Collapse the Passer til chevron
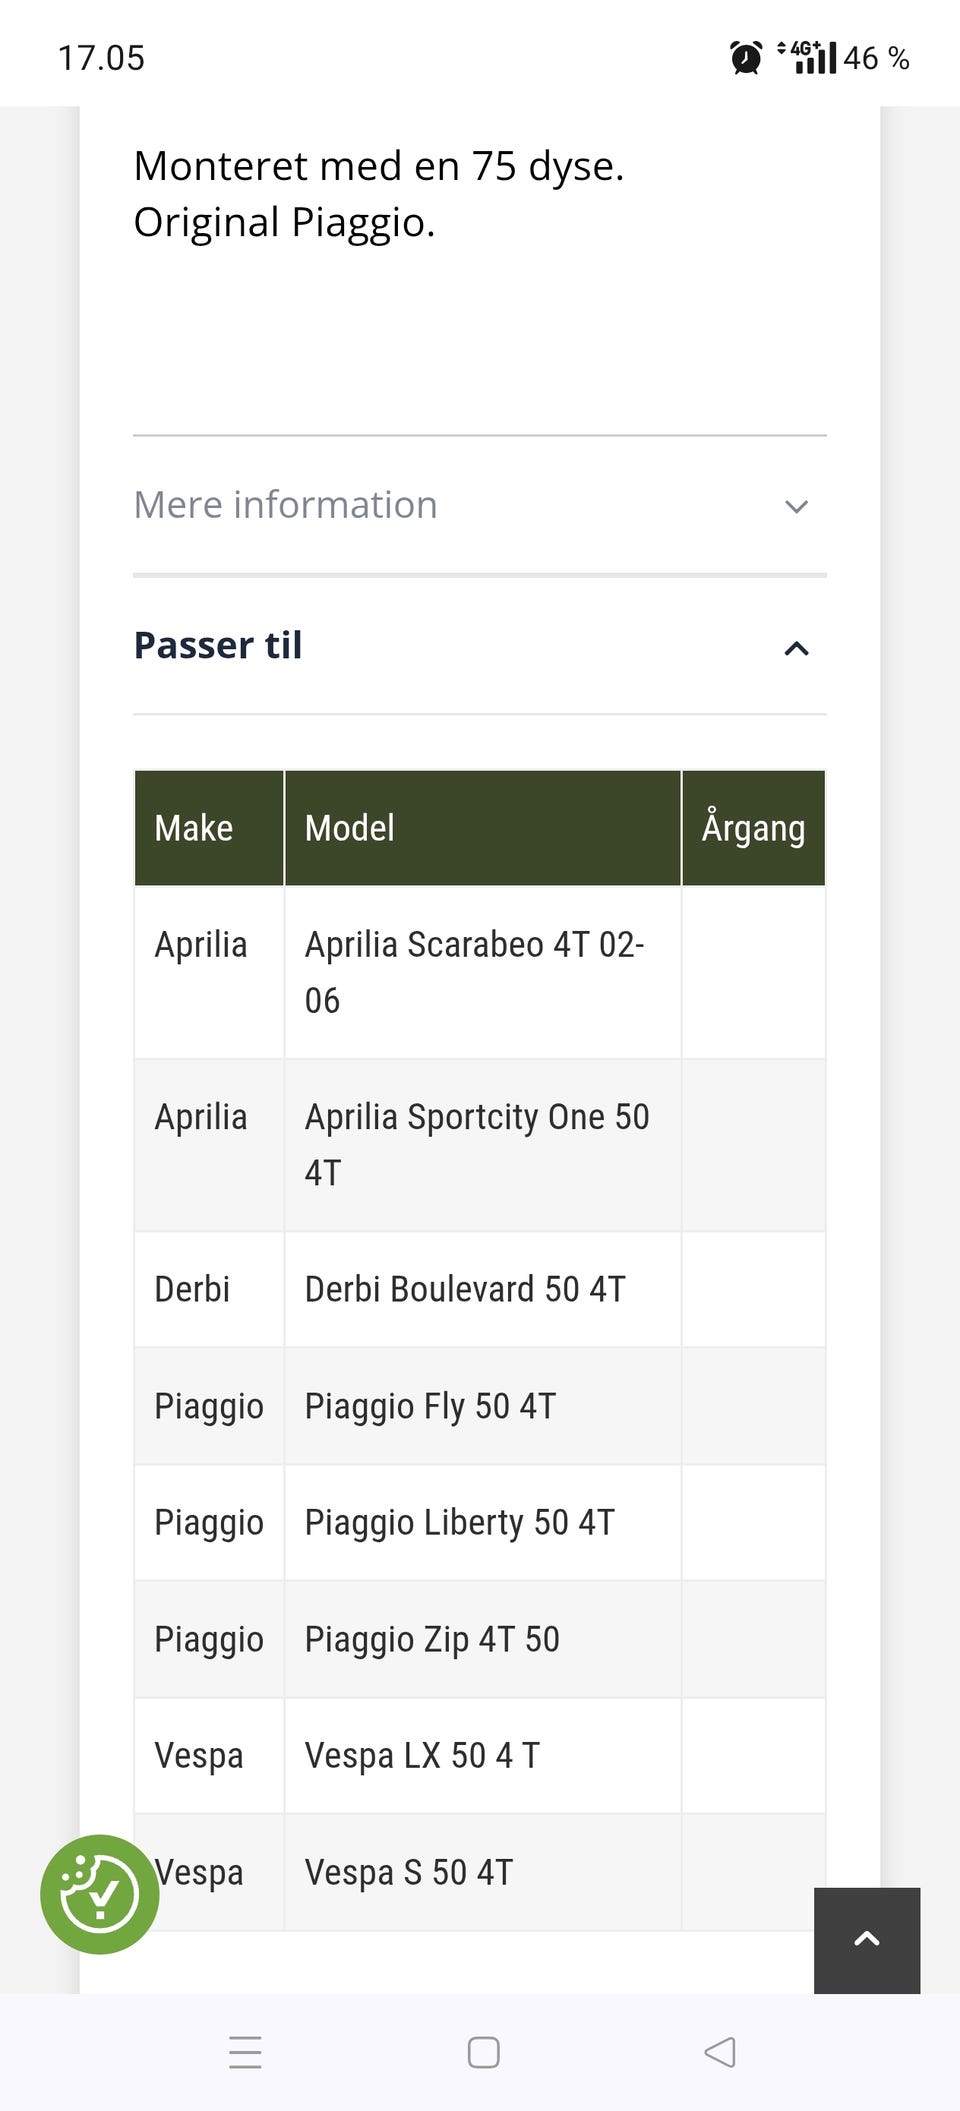This screenshot has width=960, height=2111. click(x=796, y=649)
